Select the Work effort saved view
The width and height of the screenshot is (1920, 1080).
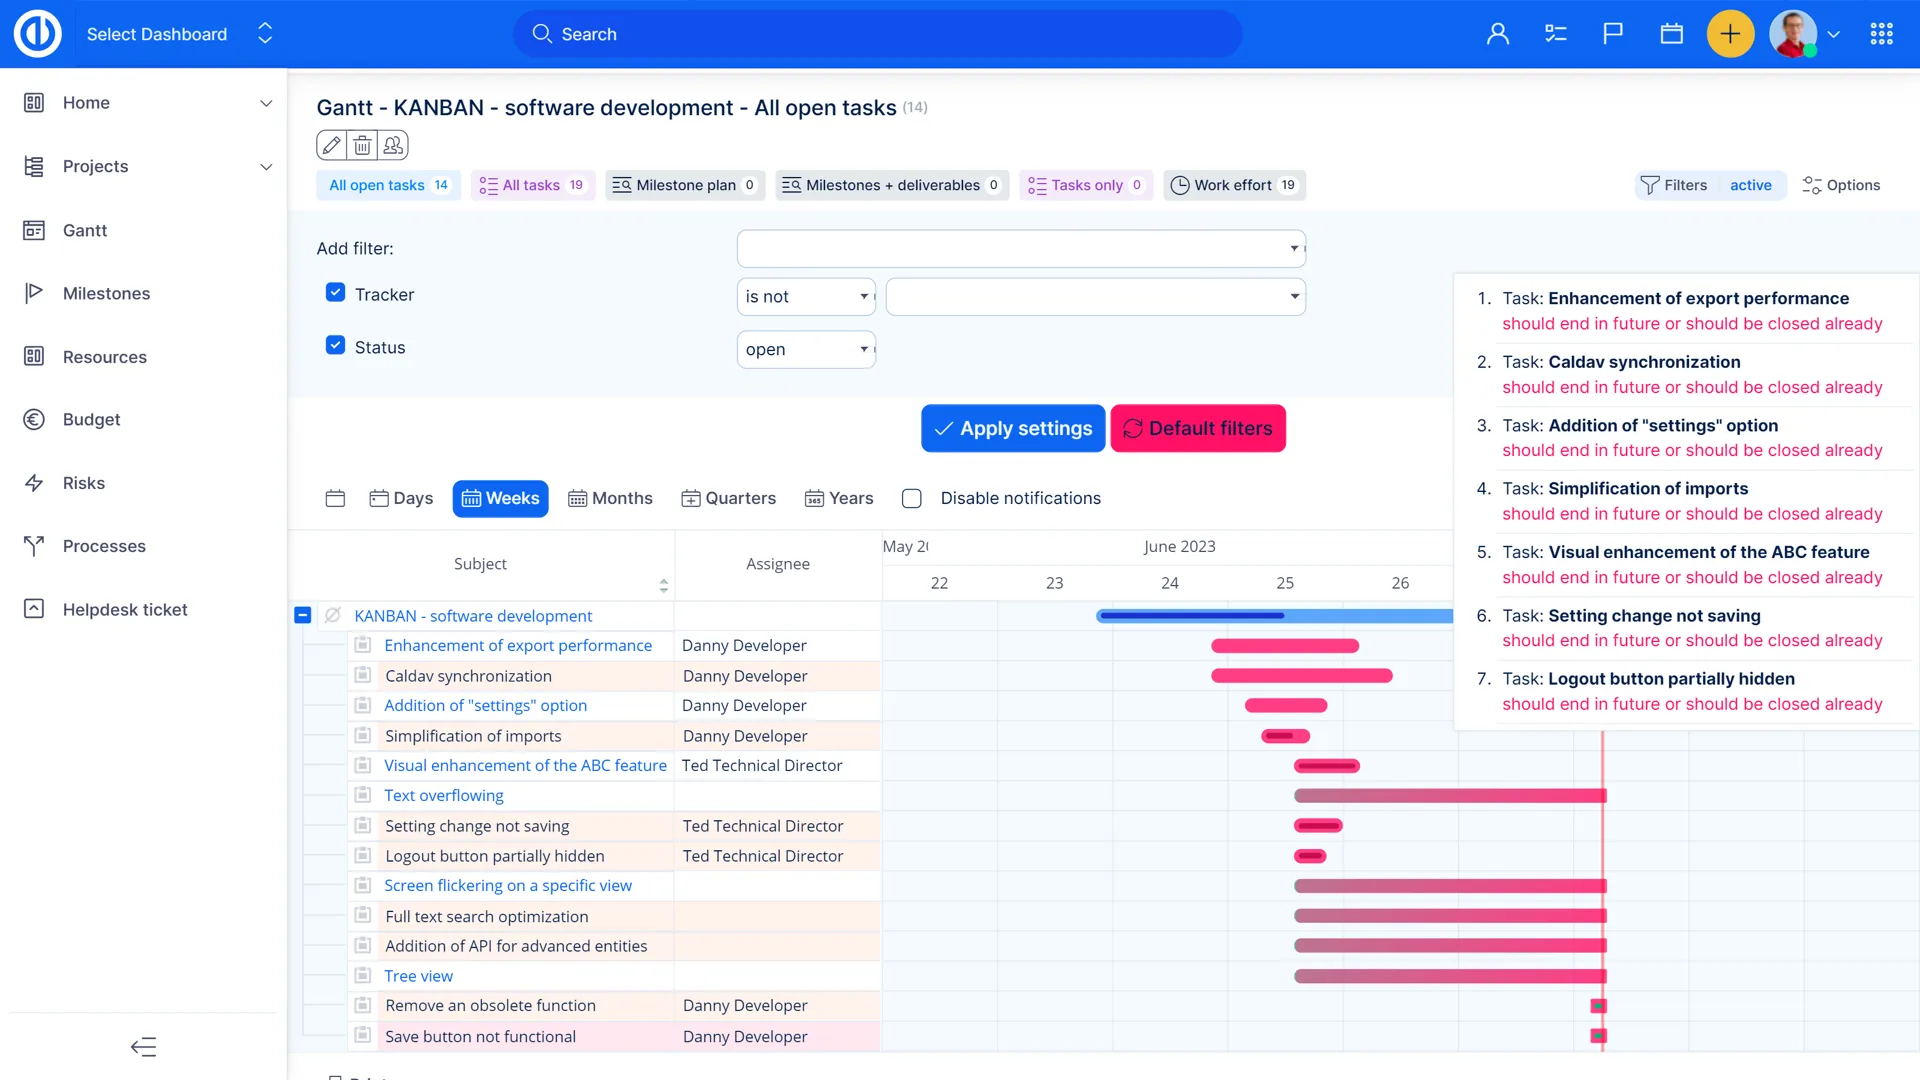click(1233, 185)
